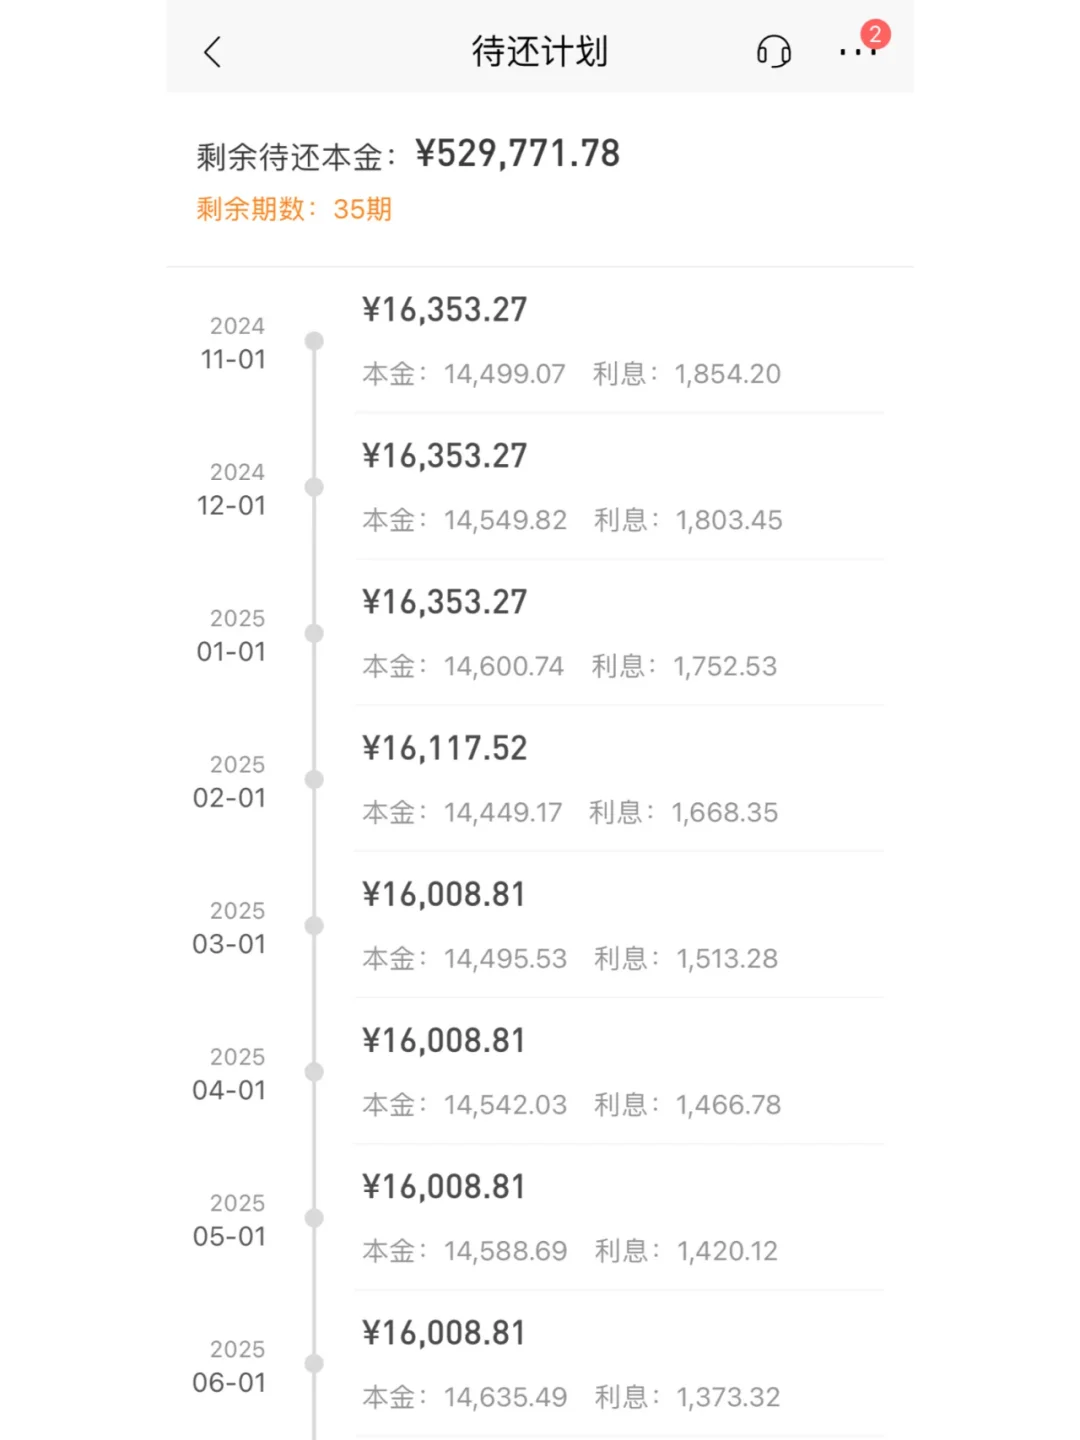Select the 2025 03-01 timeline dot
This screenshot has width=1080, height=1440.
coord(314,925)
